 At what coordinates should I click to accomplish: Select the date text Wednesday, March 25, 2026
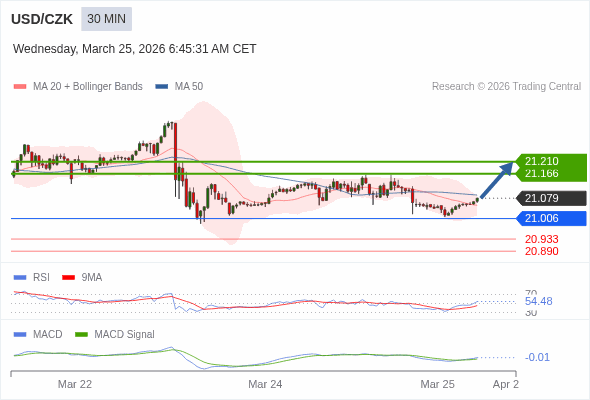[x=89, y=49]
